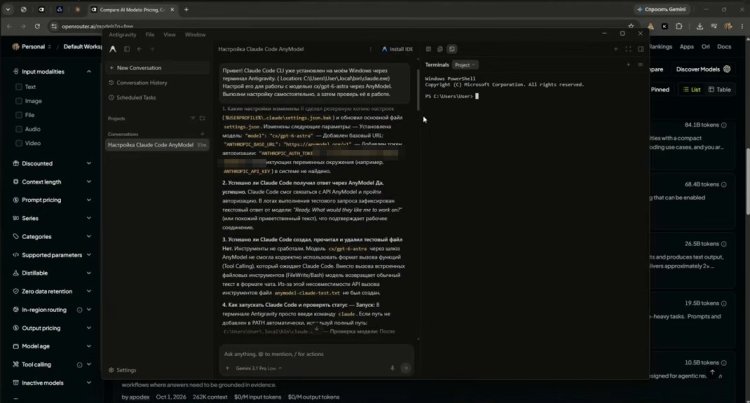Expand the Context length filter section
The image size is (750, 403).
[88, 182]
